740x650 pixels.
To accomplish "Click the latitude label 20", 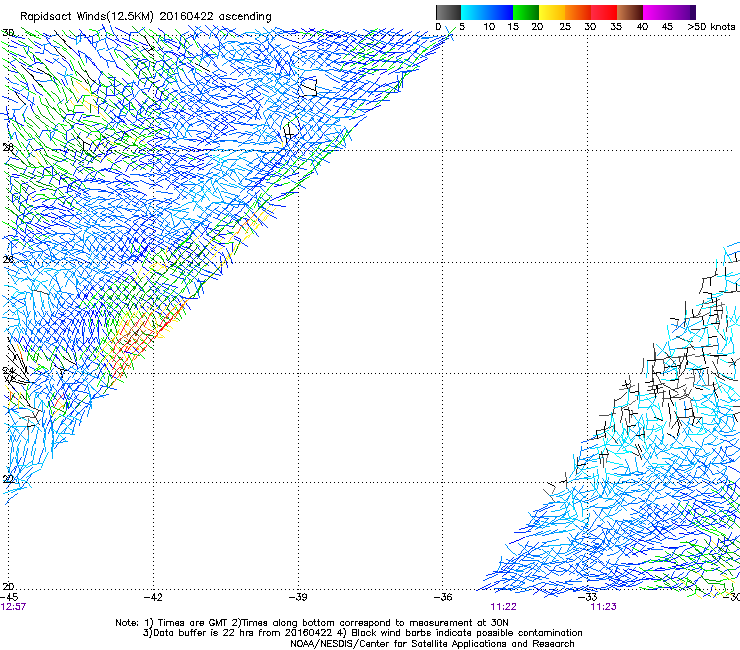I will 8,587.
